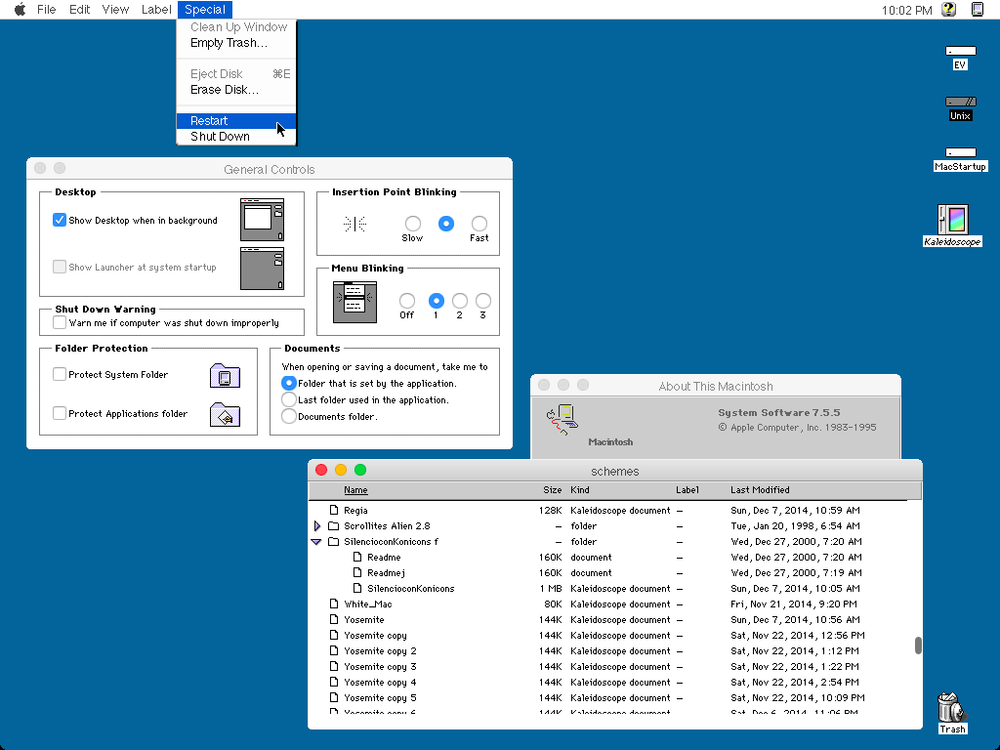The height and width of the screenshot is (750, 1000).
Task: Click the menu bar clock showing 10:02 PM
Action: tap(907, 10)
